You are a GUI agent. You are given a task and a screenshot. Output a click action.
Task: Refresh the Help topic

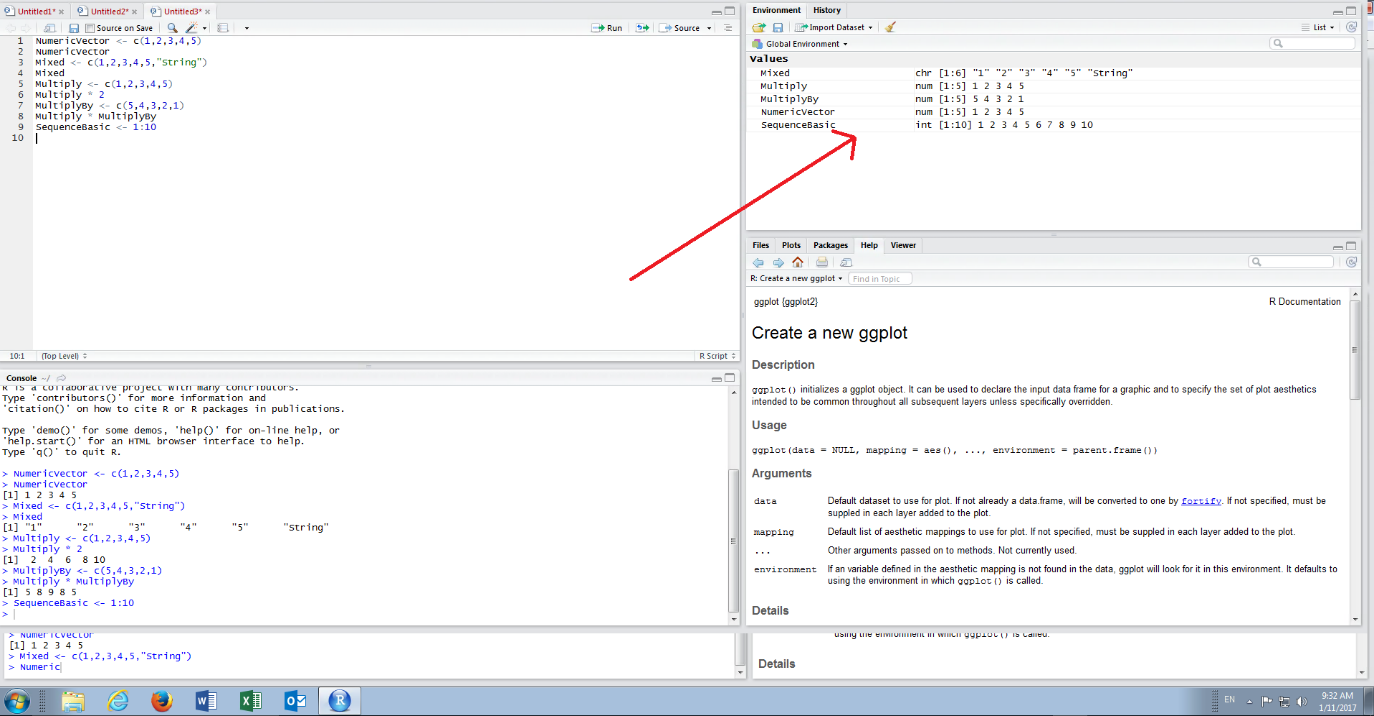1351,262
